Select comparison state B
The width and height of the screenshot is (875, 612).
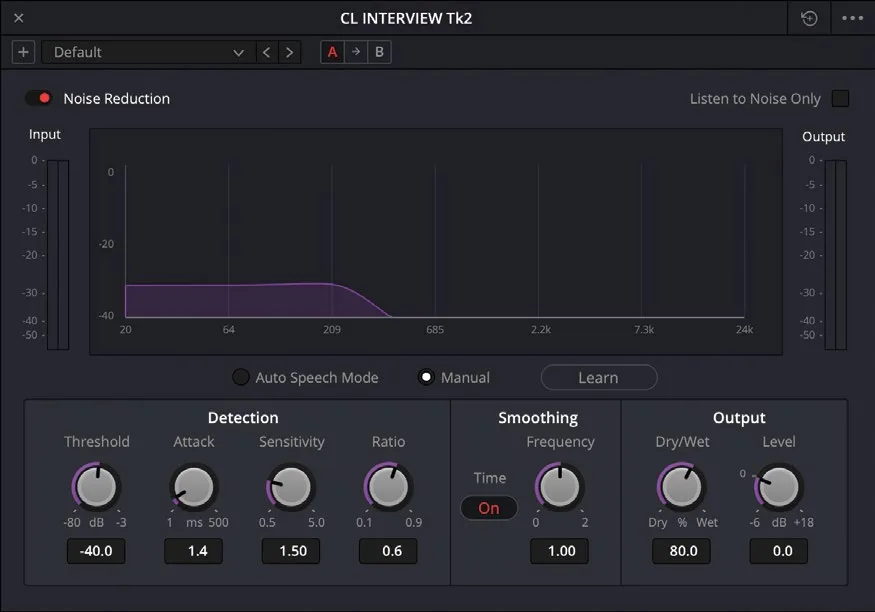tap(379, 52)
